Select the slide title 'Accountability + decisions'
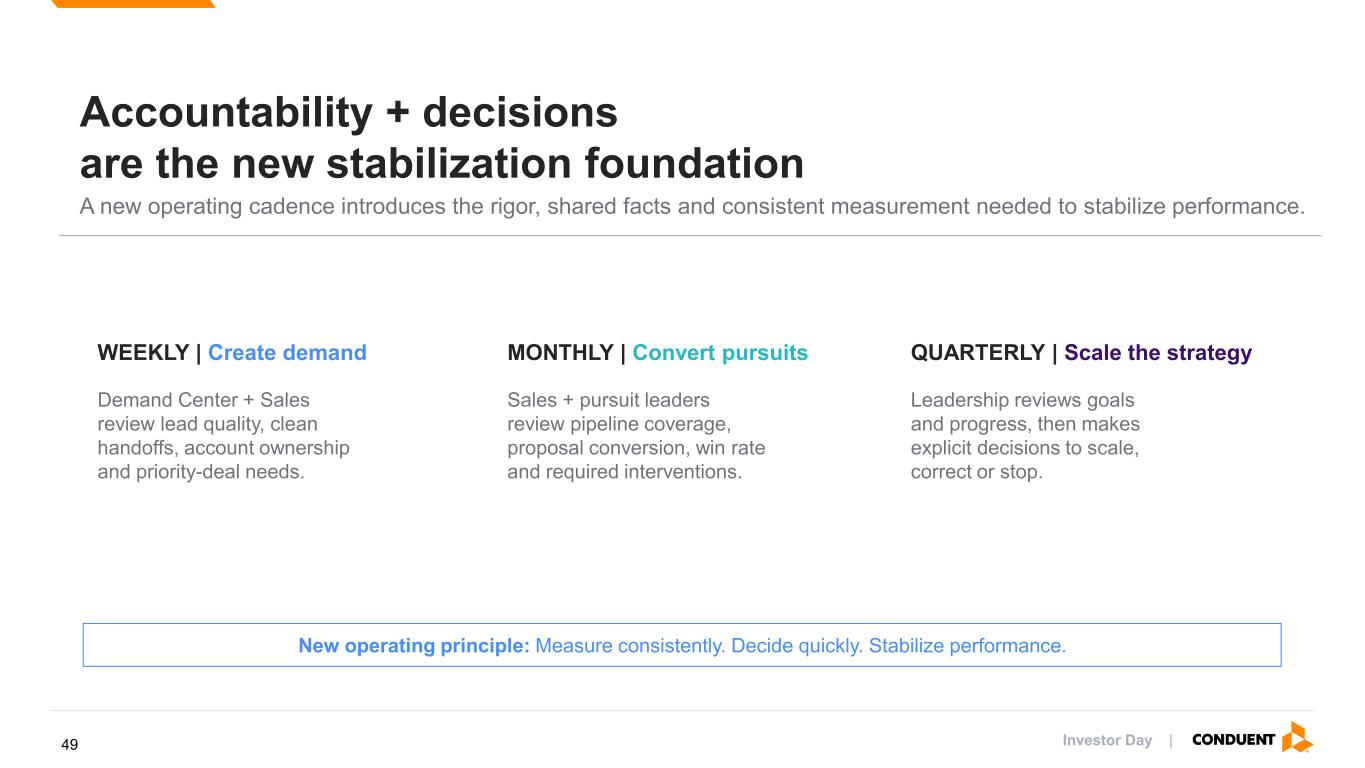Screen dimensions: 1365x768 (349, 113)
